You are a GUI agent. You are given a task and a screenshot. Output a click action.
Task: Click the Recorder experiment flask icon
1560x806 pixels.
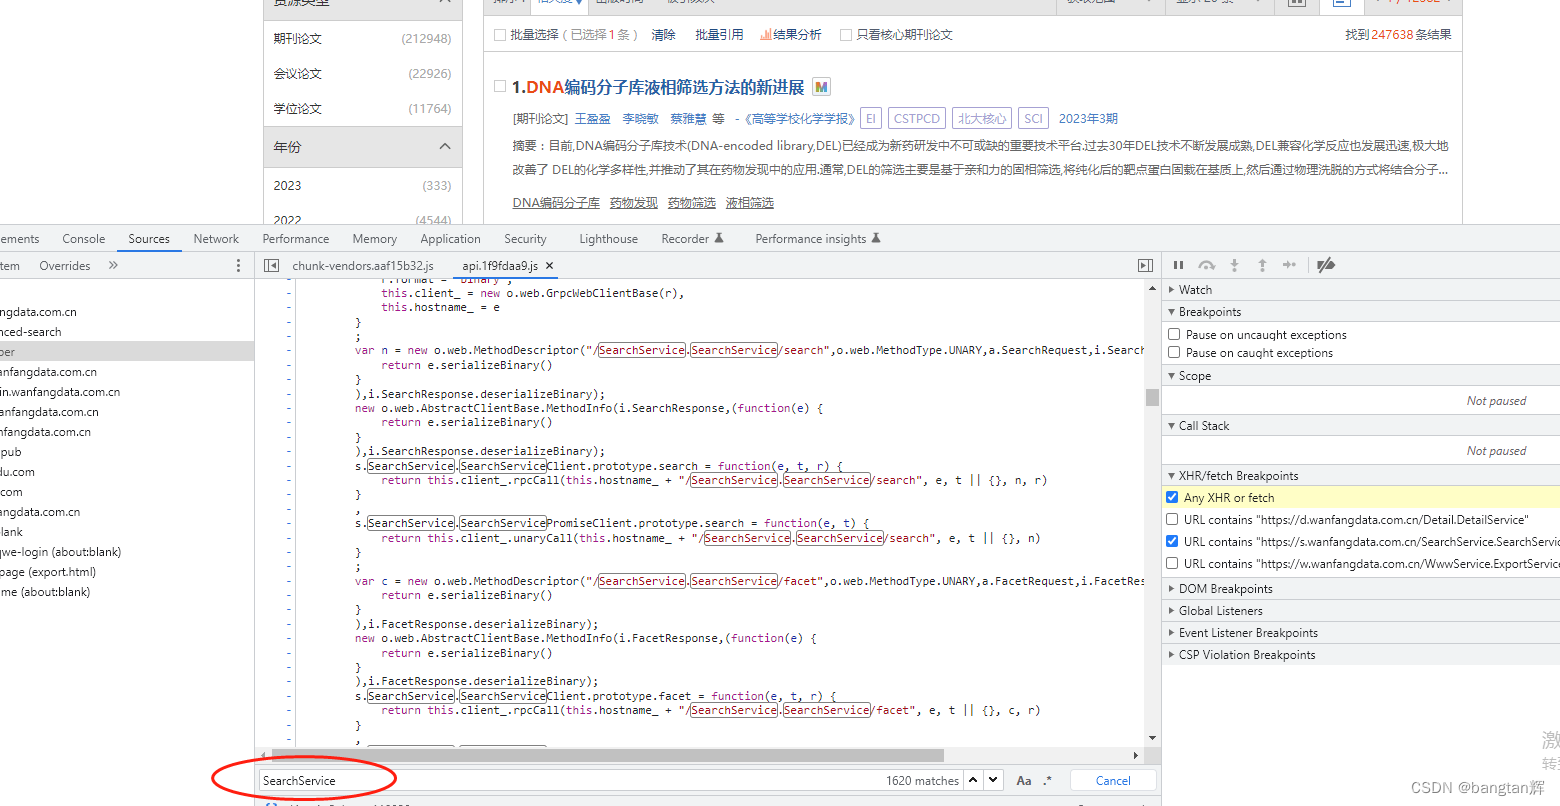coord(719,239)
